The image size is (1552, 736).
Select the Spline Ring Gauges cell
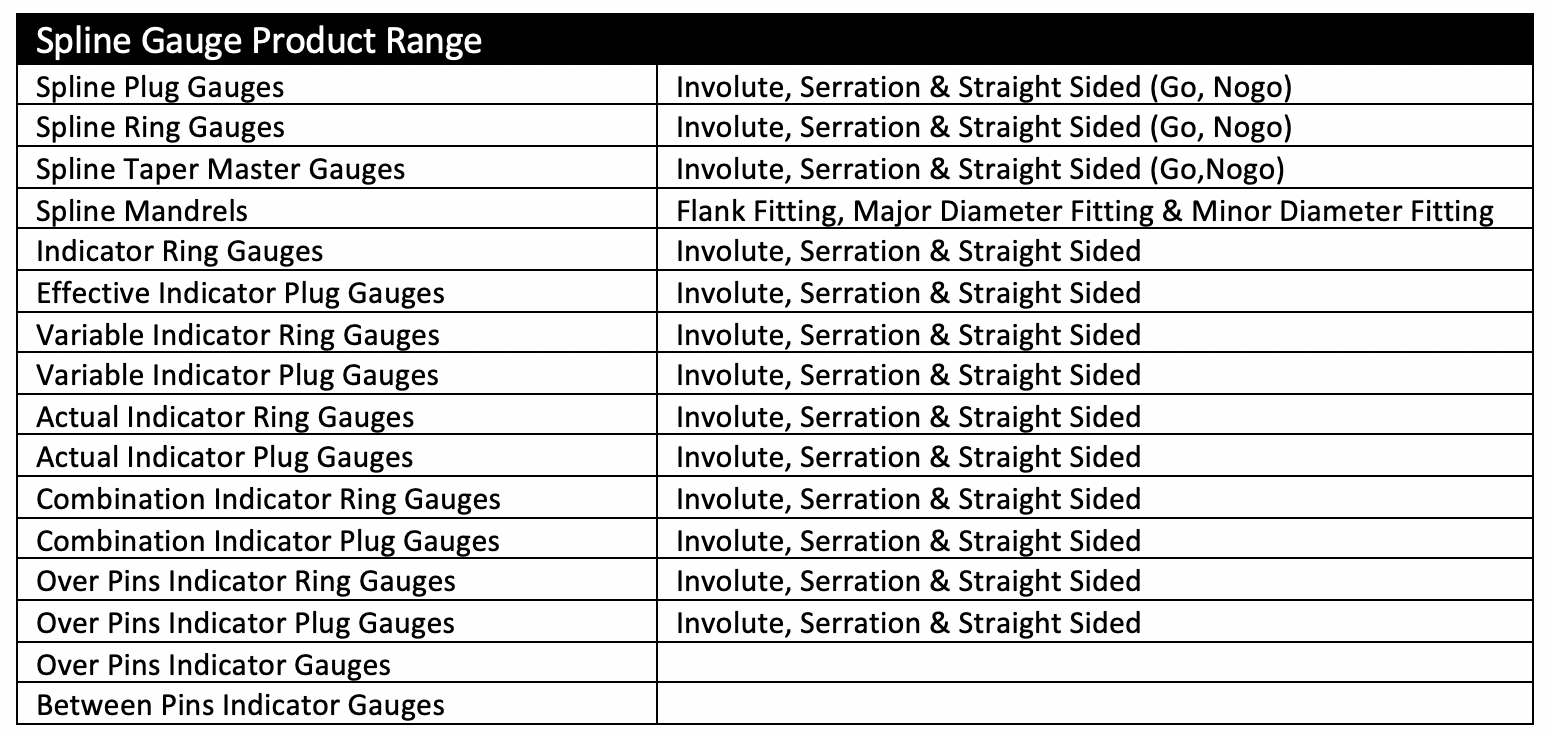tap(337, 128)
